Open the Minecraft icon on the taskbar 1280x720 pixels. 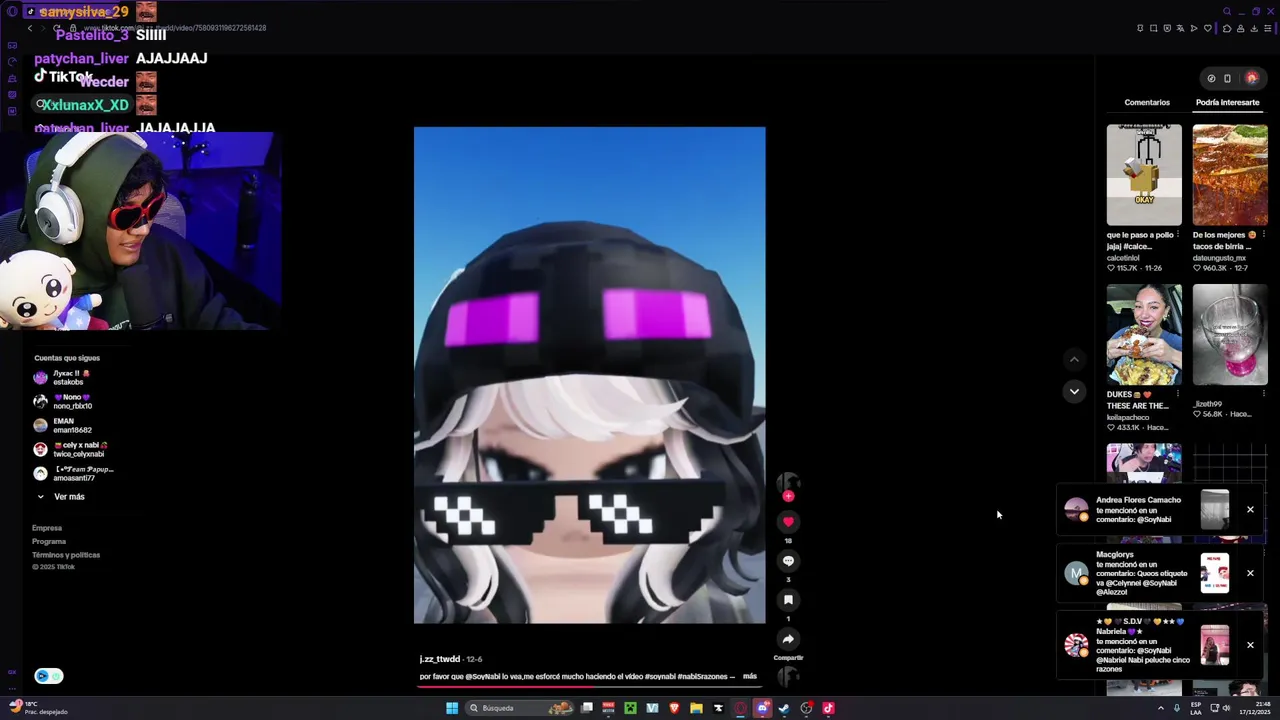click(x=630, y=708)
